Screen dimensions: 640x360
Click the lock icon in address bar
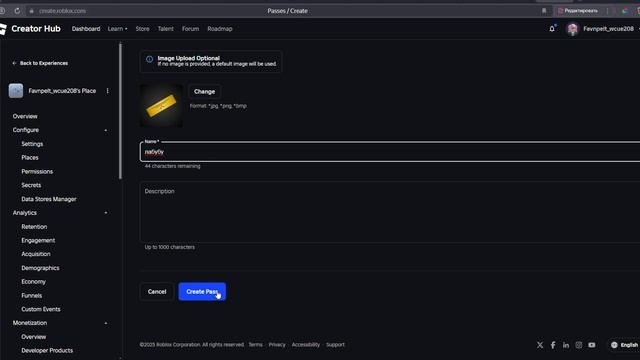click(x=31, y=11)
